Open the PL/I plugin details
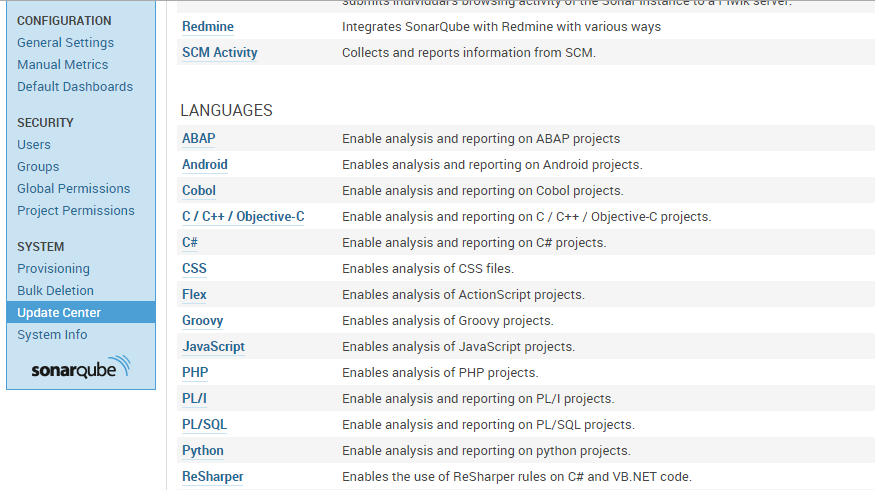The width and height of the screenshot is (875, 490). point(194,398)
